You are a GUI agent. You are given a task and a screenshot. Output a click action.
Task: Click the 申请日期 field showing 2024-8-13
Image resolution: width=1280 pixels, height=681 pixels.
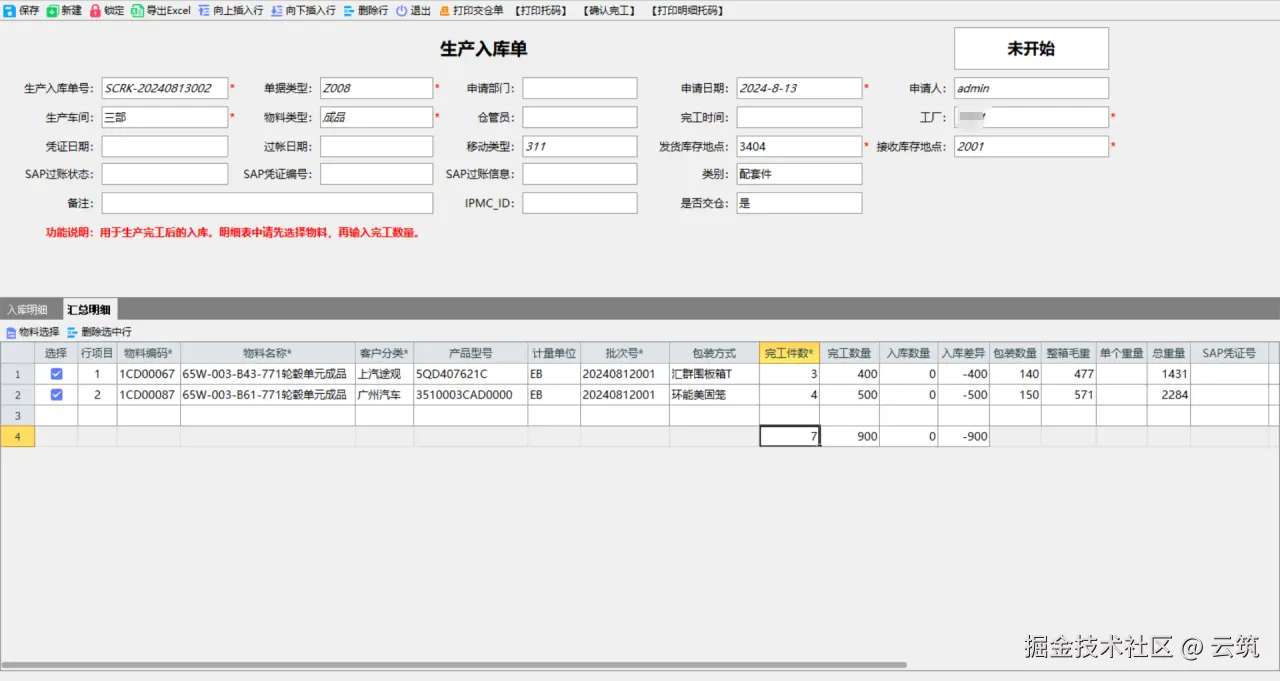coord(799,88)
